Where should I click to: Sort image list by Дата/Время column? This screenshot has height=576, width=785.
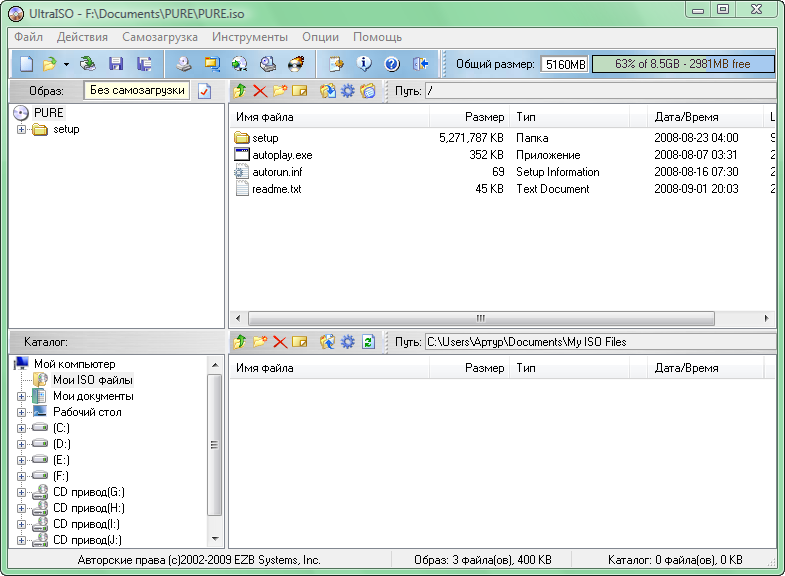[x=704, y=117]
